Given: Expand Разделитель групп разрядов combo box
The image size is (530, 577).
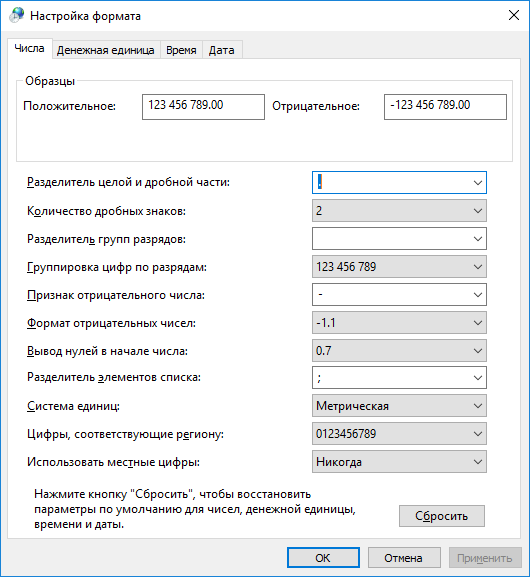Looking at the screenshot, I should pos(399,238).
